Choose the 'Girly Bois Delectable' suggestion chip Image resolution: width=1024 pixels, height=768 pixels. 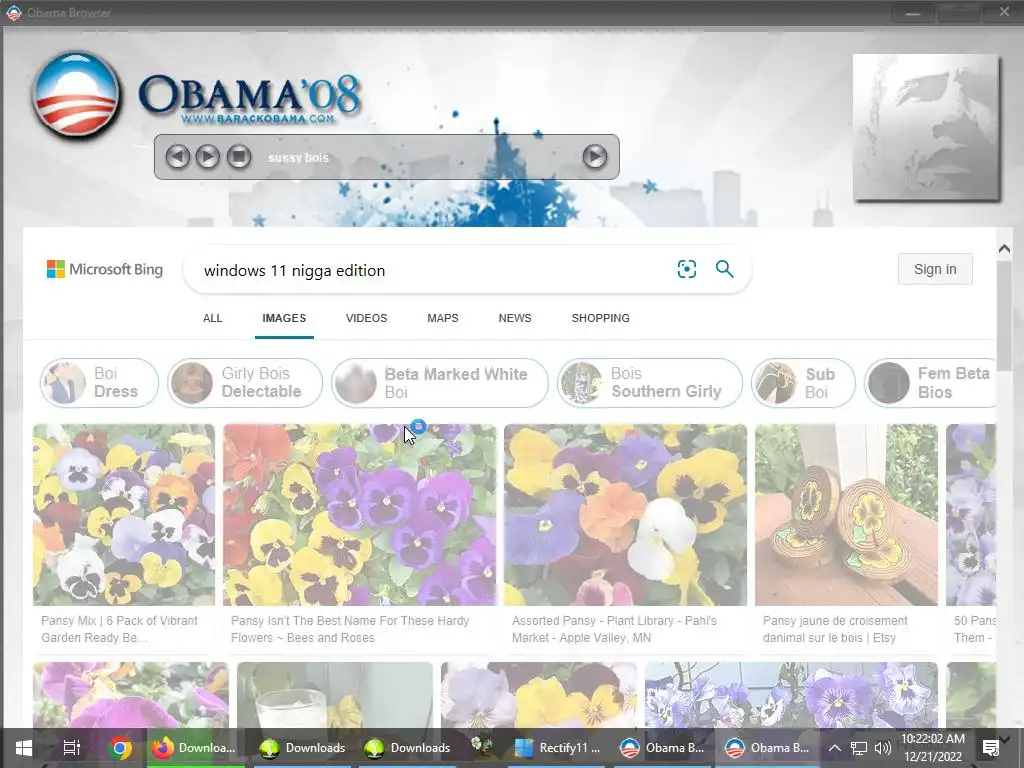pos(245,383)
